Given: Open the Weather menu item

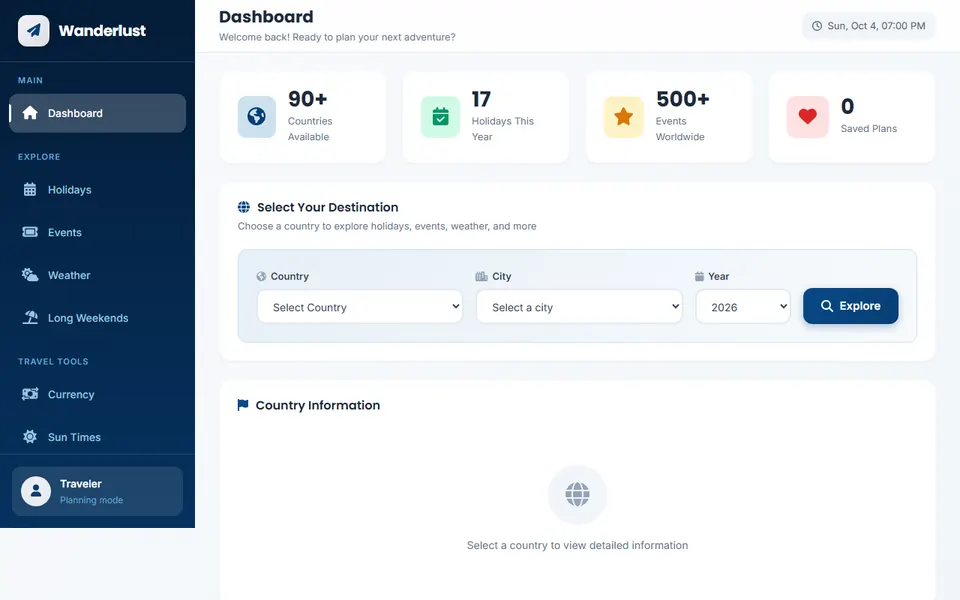Looking at the screenshot, I should [97, 275].
